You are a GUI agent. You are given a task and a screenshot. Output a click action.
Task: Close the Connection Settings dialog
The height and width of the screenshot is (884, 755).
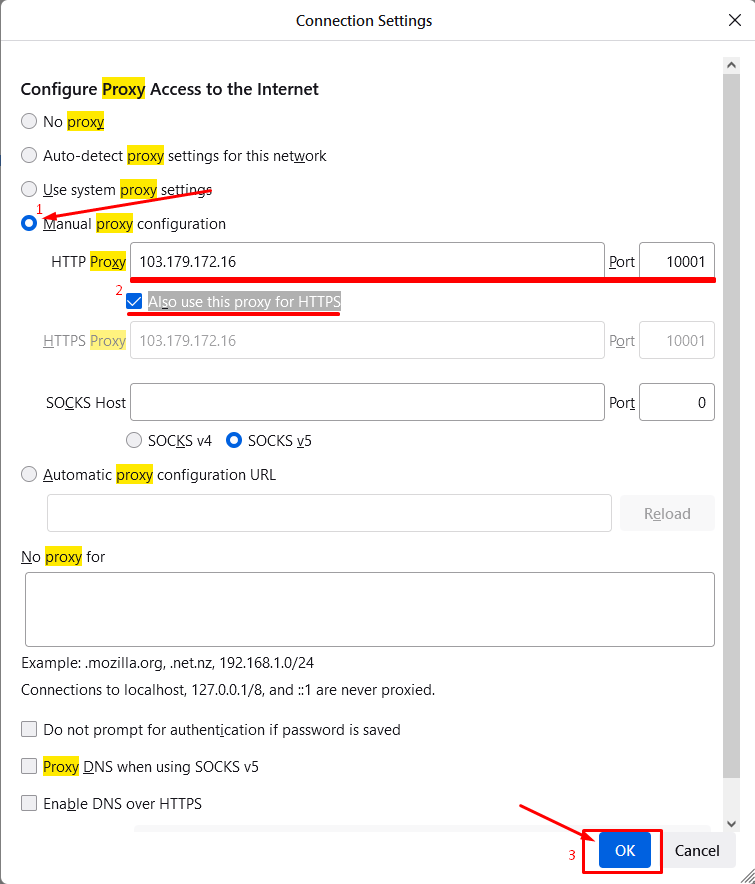click(x=734, y=20)
